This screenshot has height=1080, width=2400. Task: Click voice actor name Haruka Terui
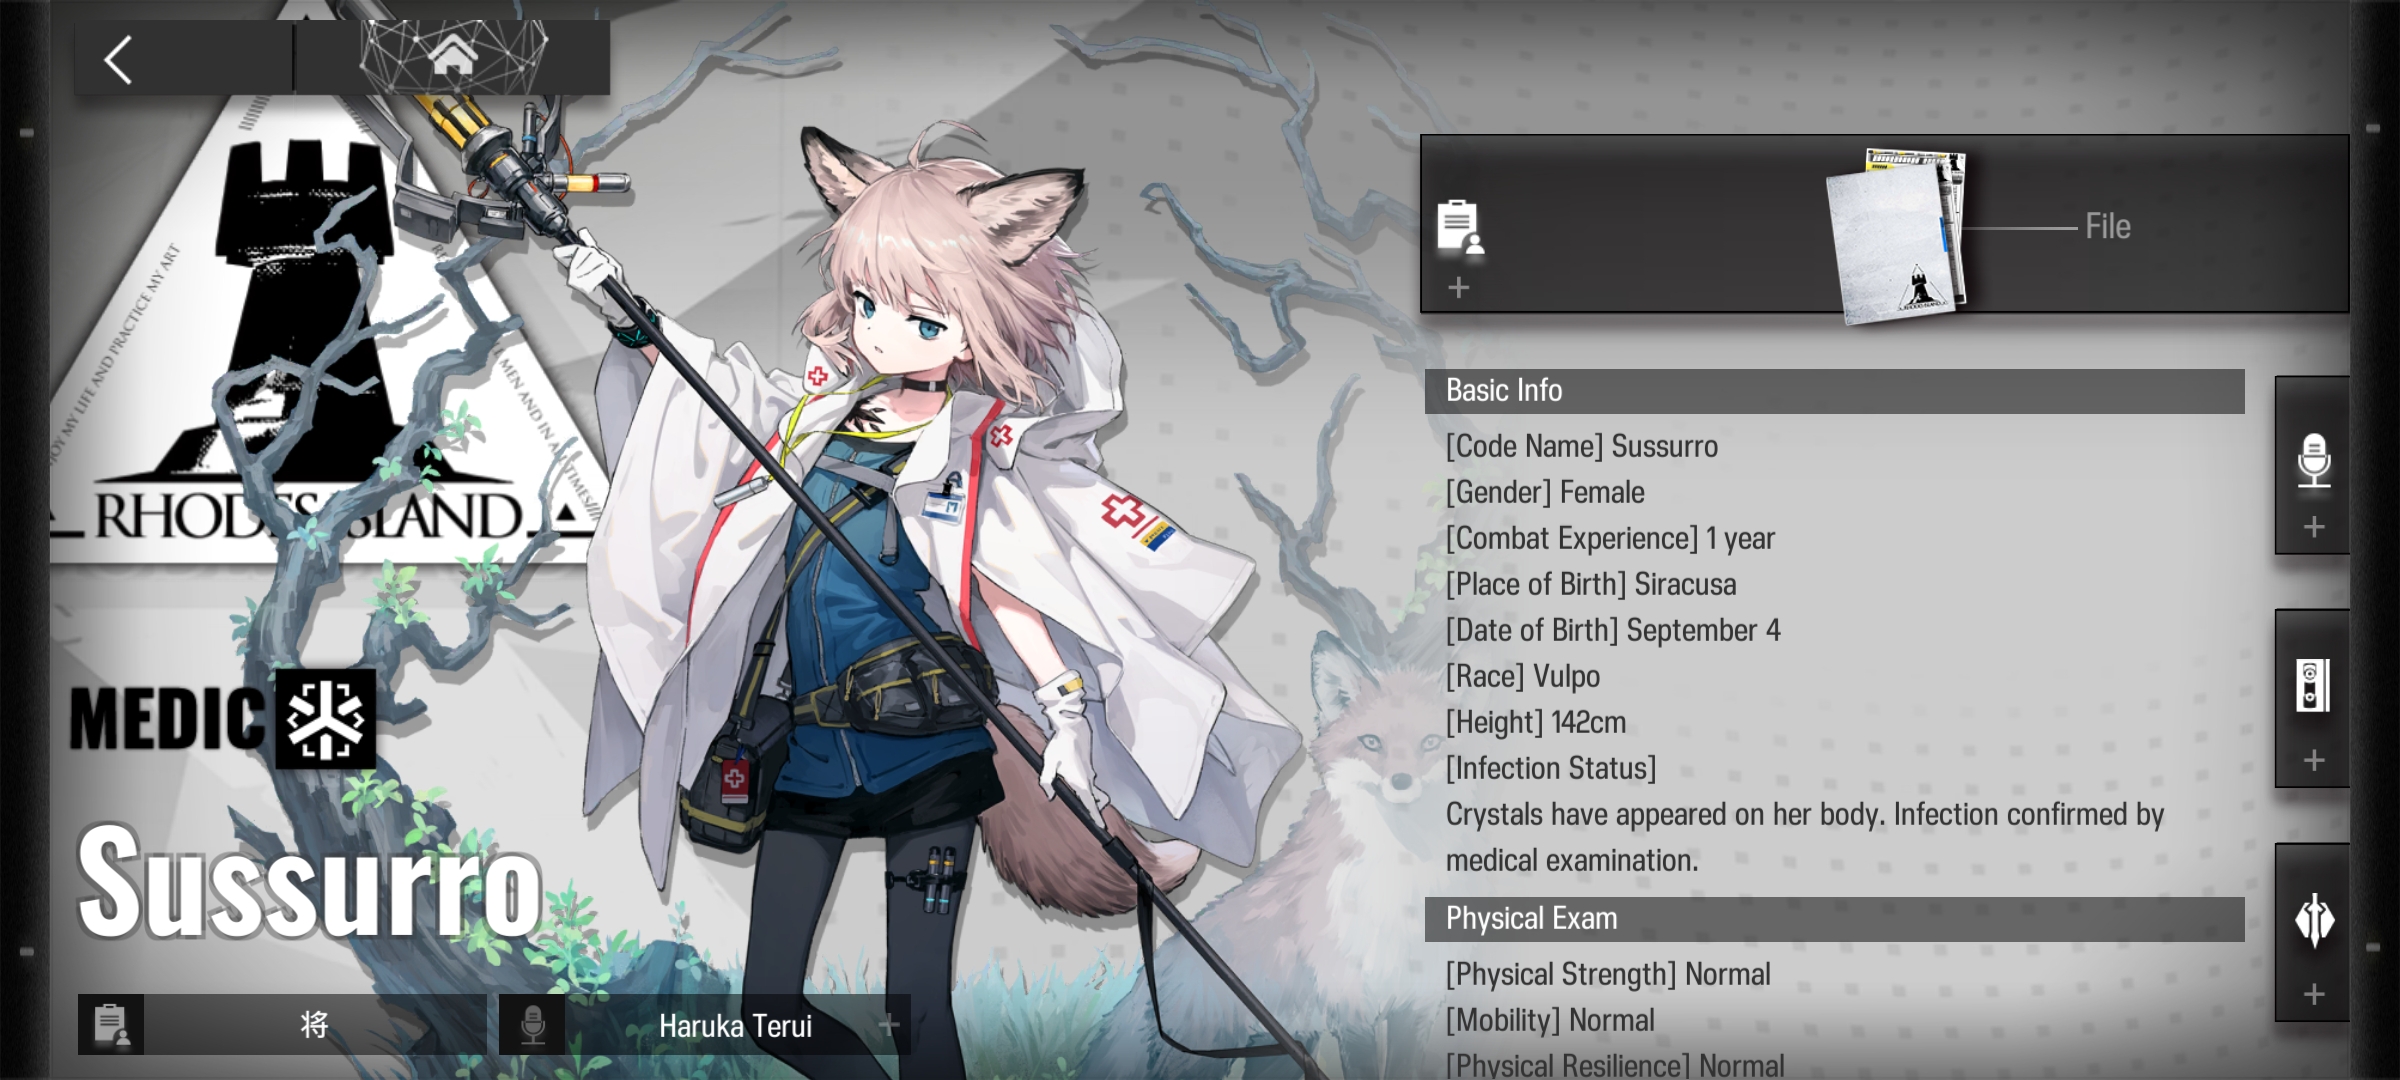(x=735, y=1026)
